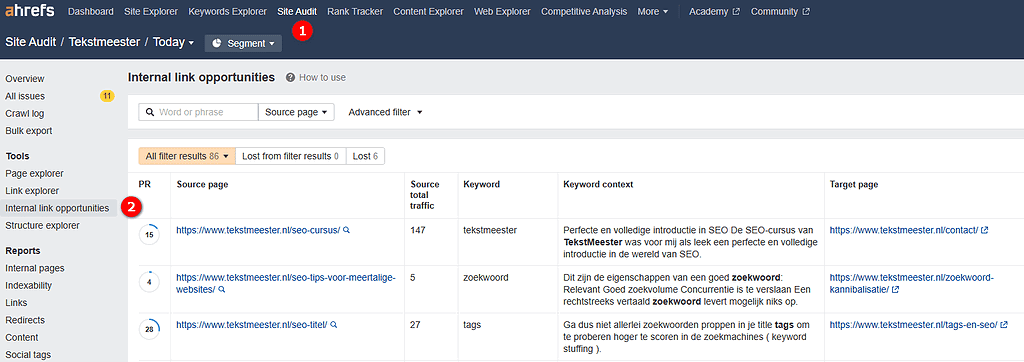Viewport: 1024px width, 362px height.
Task: Open the Academy external link
Action: (714, 12)
